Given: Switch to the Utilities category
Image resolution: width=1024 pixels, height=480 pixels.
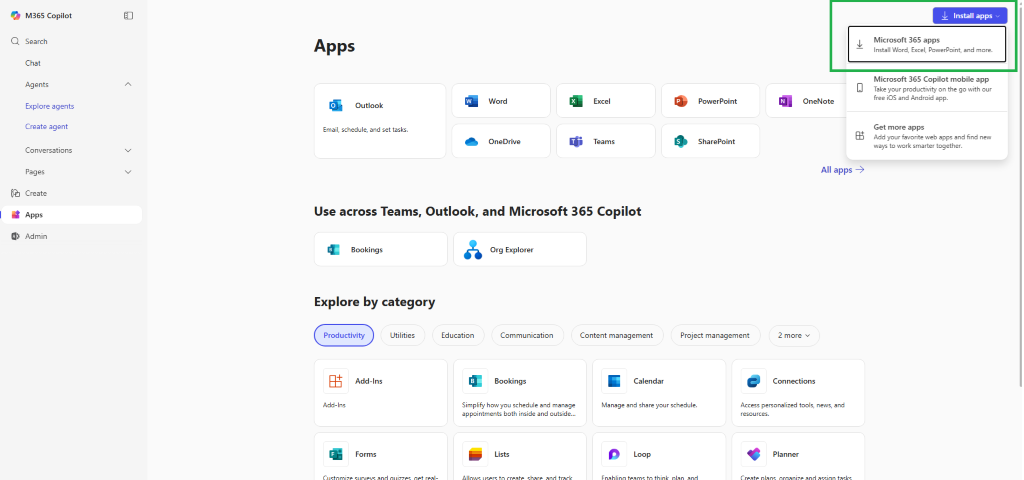Looking at the screenshot, I should tap(402, 335).
